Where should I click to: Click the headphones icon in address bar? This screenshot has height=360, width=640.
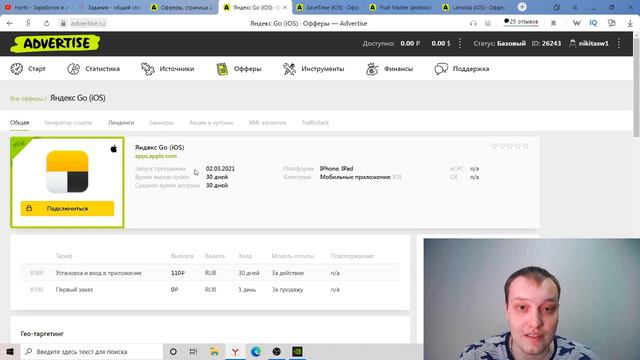(x=473, y=23)
